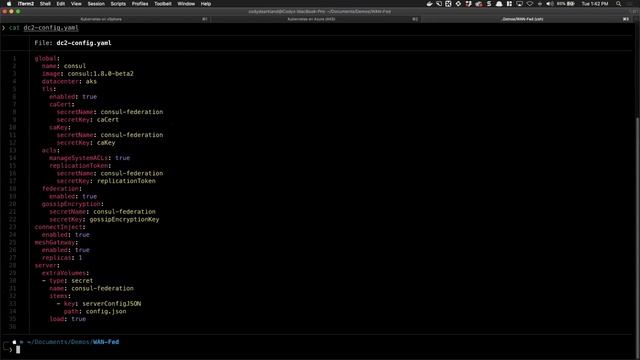Click the 'extraVolumes:' line

(x=65, y=273)
